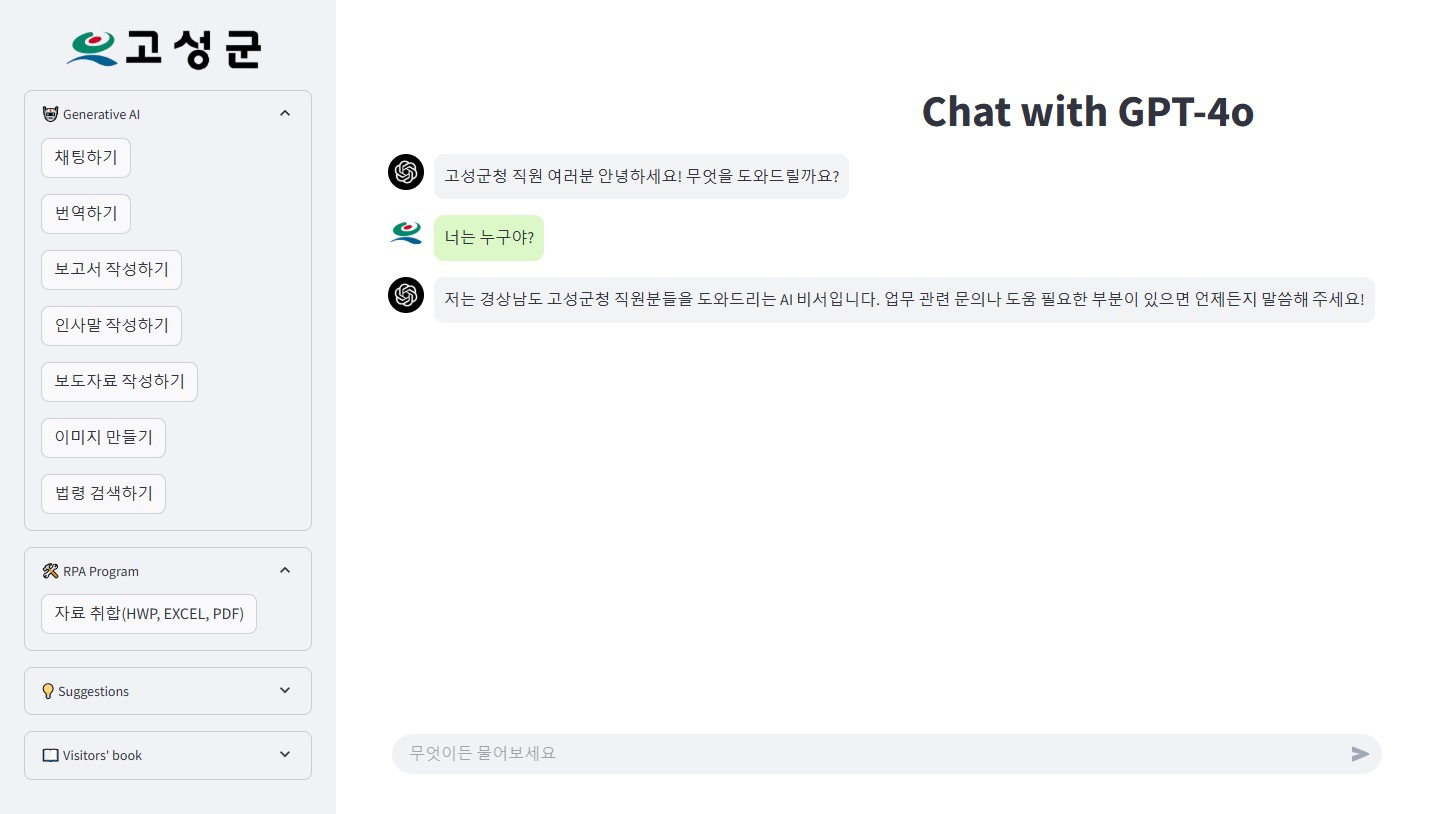1429x814 pixels.
Task: Collapse the RPA Program section
Action: coord(285,570)
